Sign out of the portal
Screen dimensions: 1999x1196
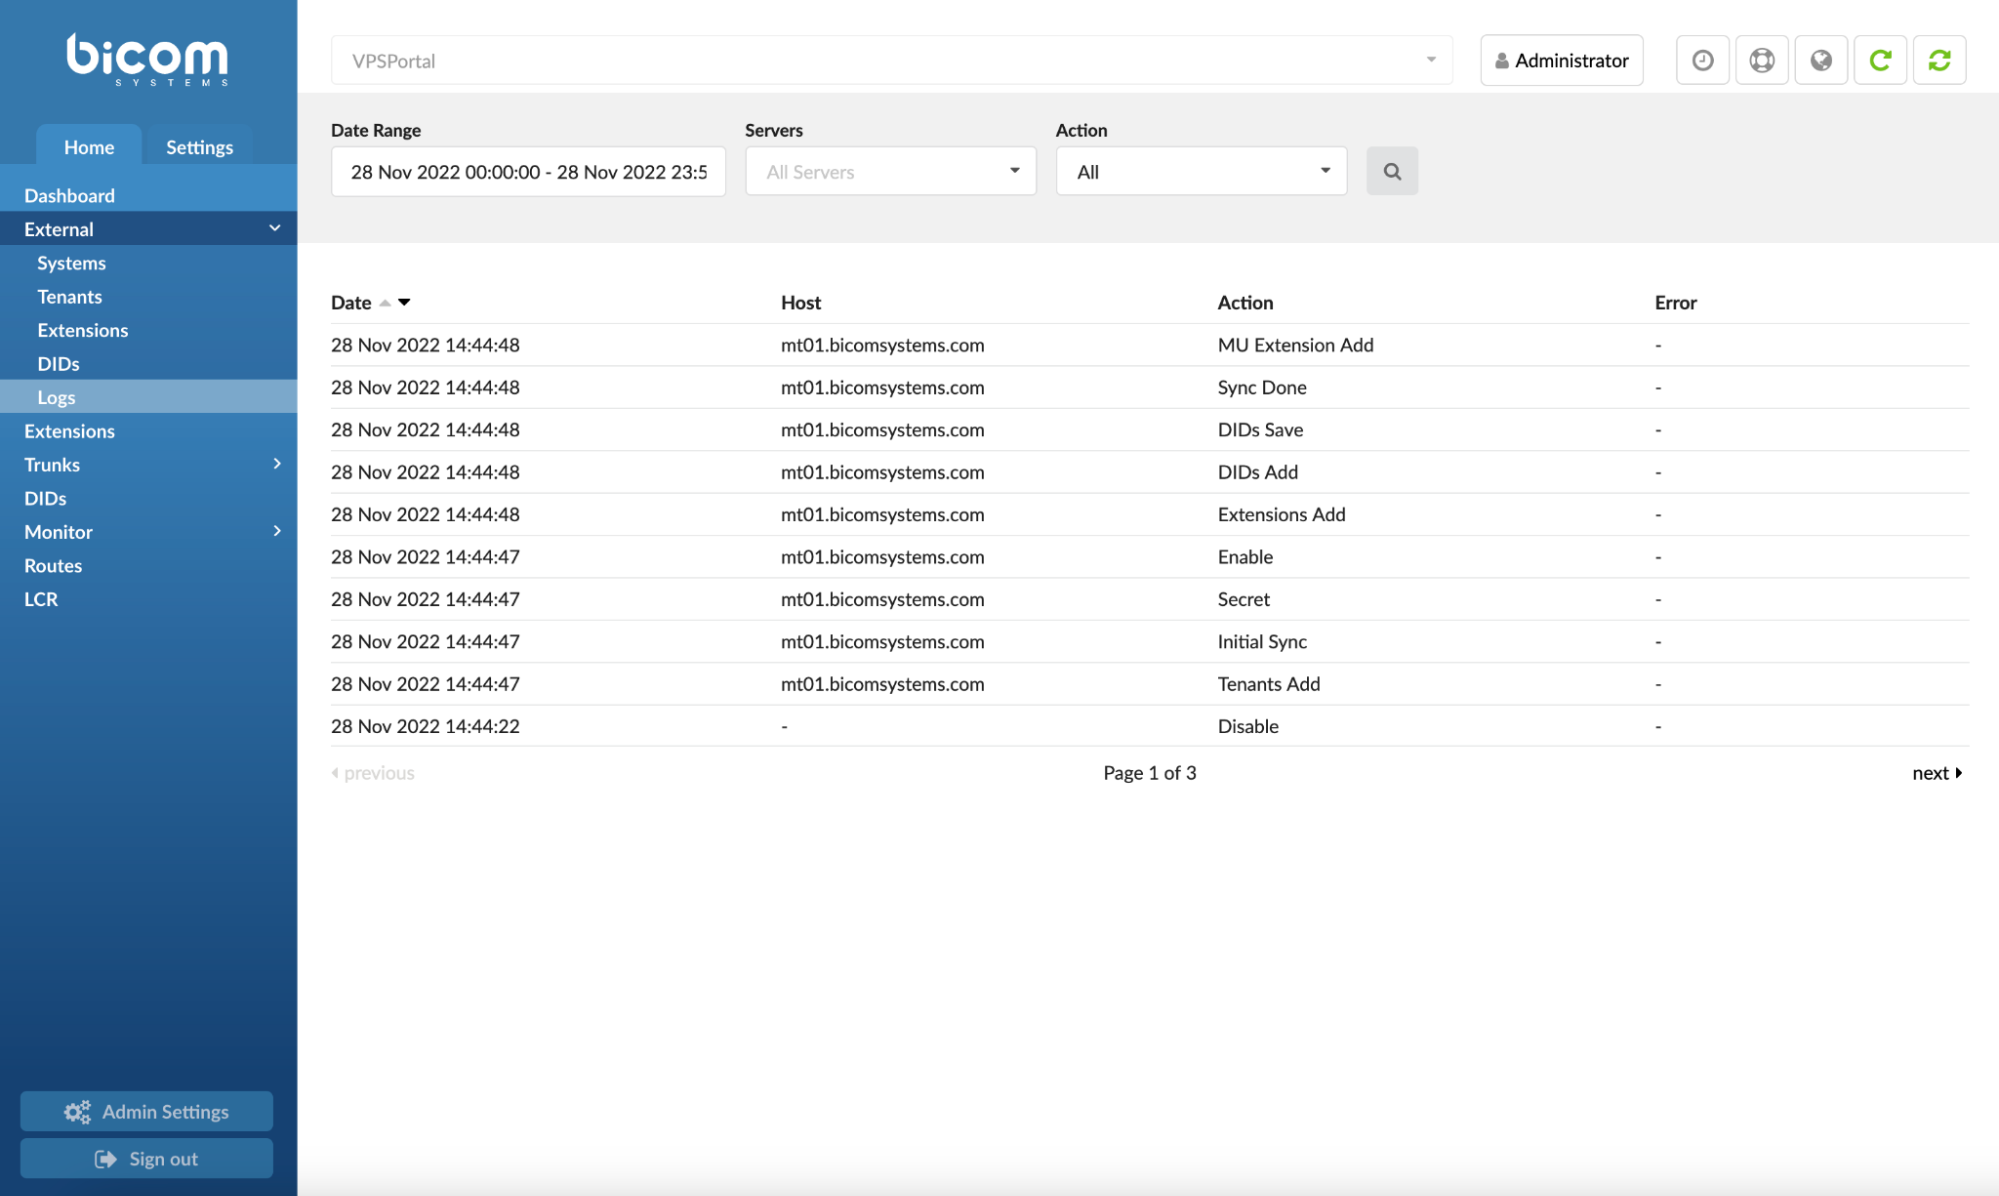tap(146, 1158)
